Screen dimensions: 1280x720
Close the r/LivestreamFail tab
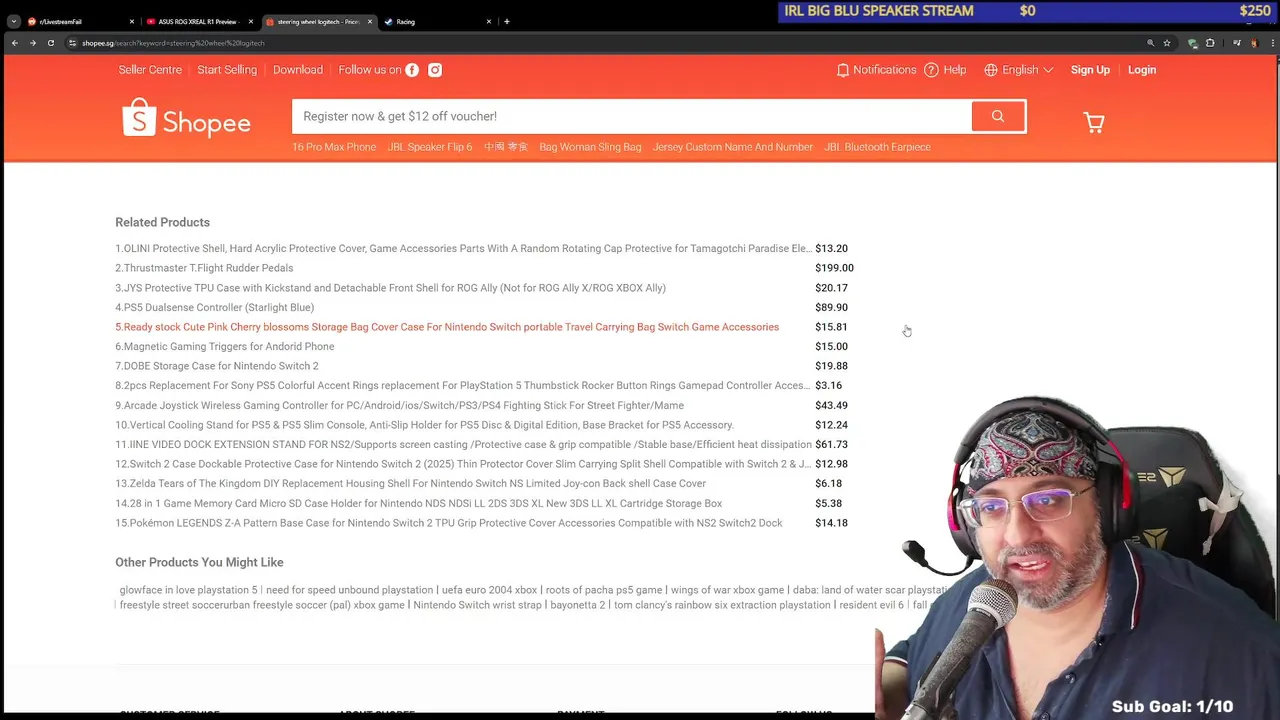click(x=132, y=21)
